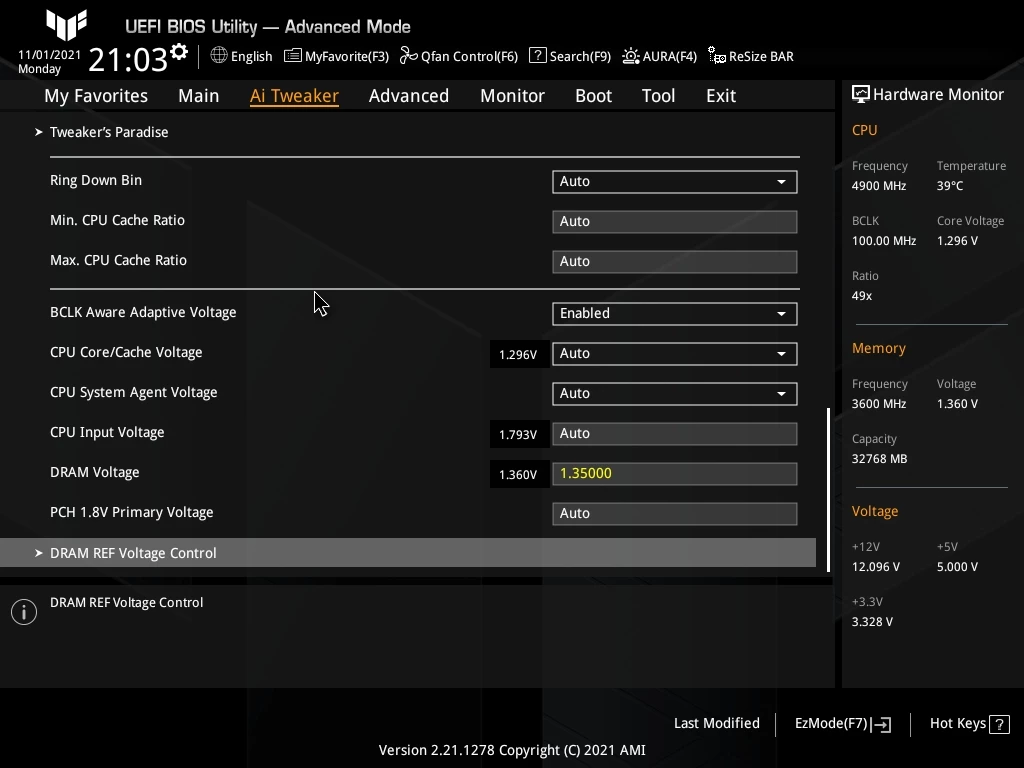
Task: Click the settings list scrollbar
Action: [x=828, y=490]
